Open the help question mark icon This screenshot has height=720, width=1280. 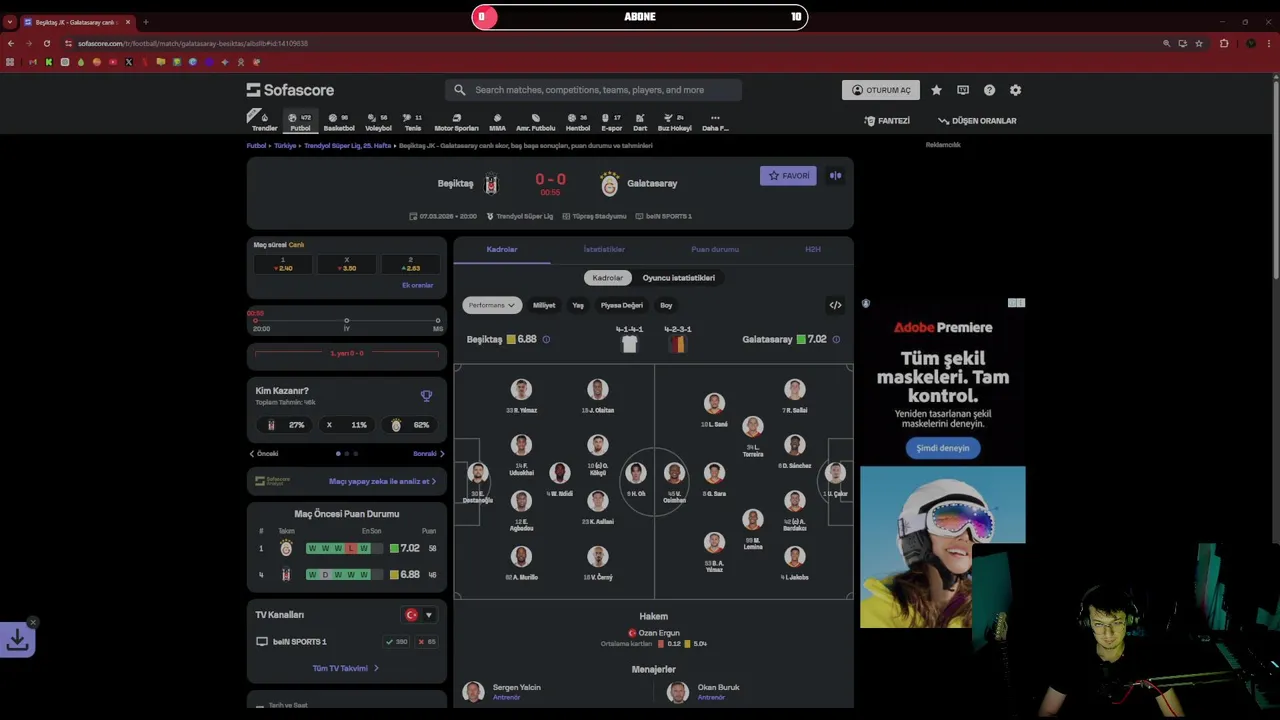pos(989,90)
